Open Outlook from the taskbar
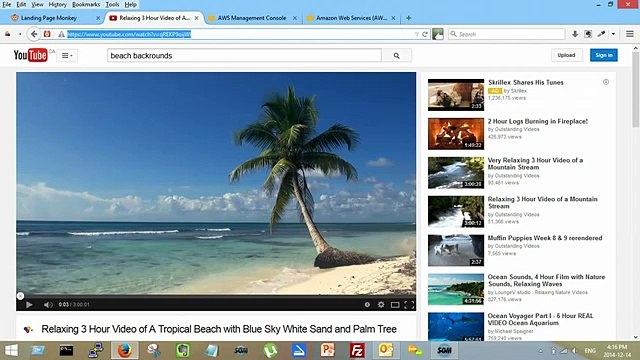 [x=386, y=351]
